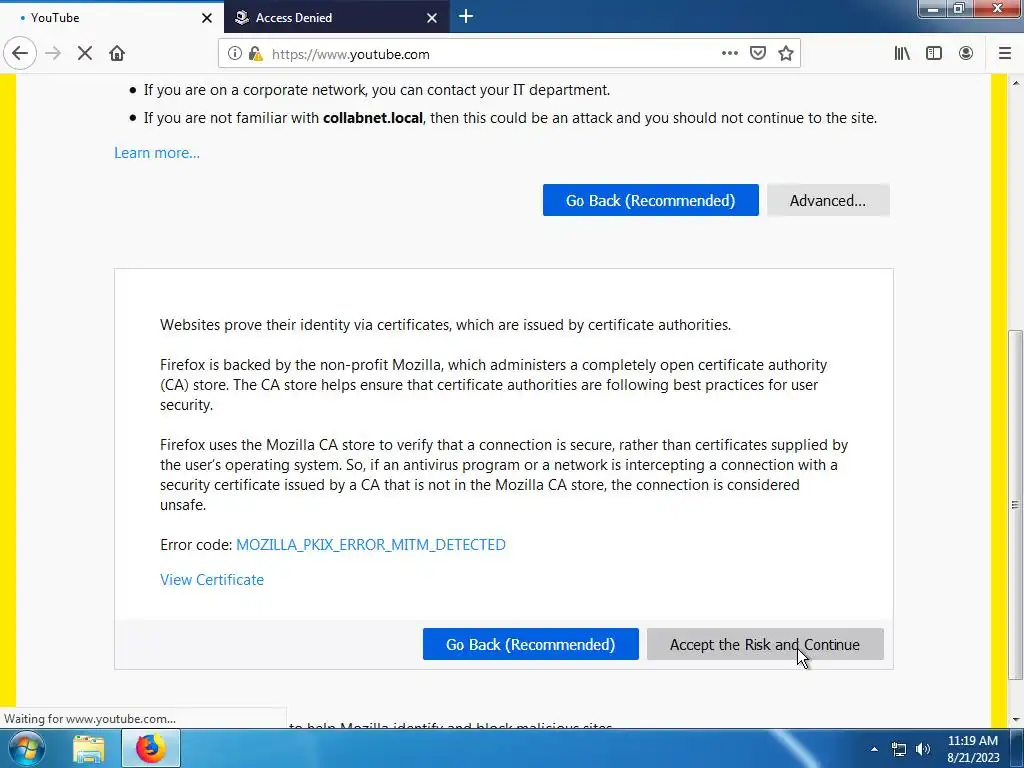
Task: Open the Firefox home page icon
Action: pos(117,54)
